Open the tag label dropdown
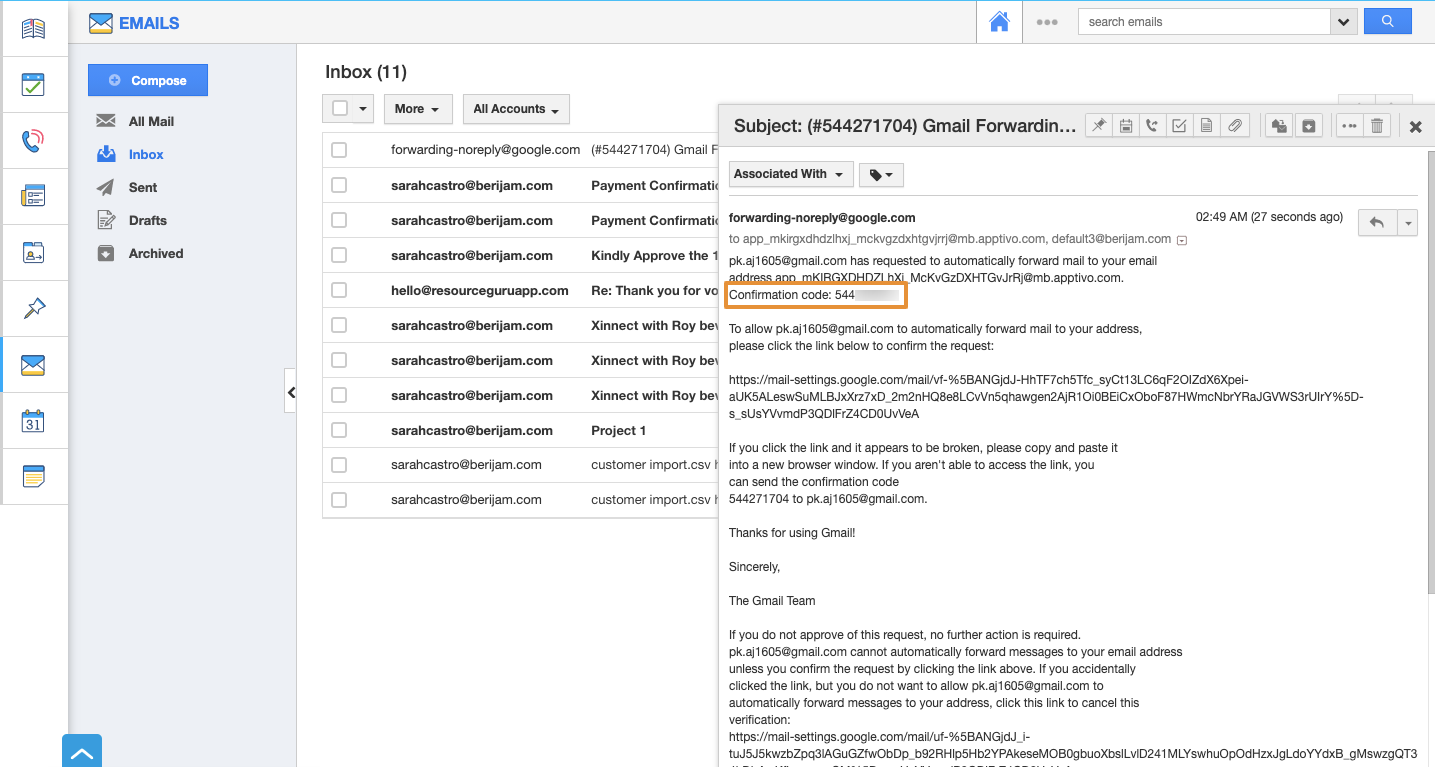Viewport: 1435px width, 767px height. click(x=881, y=174)
